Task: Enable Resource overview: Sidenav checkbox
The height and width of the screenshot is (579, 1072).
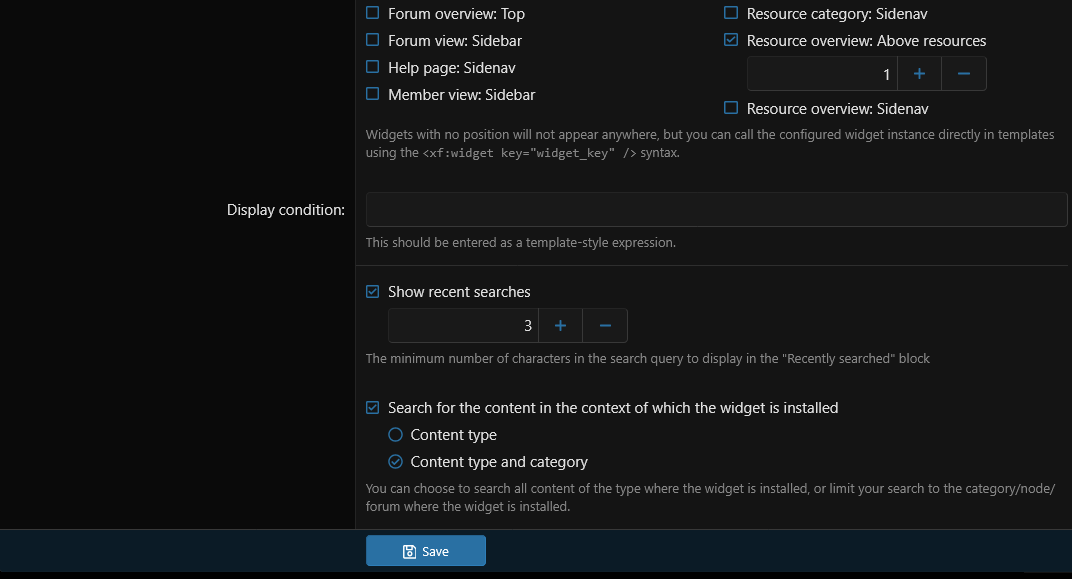Action: click(x=731, y=108)
